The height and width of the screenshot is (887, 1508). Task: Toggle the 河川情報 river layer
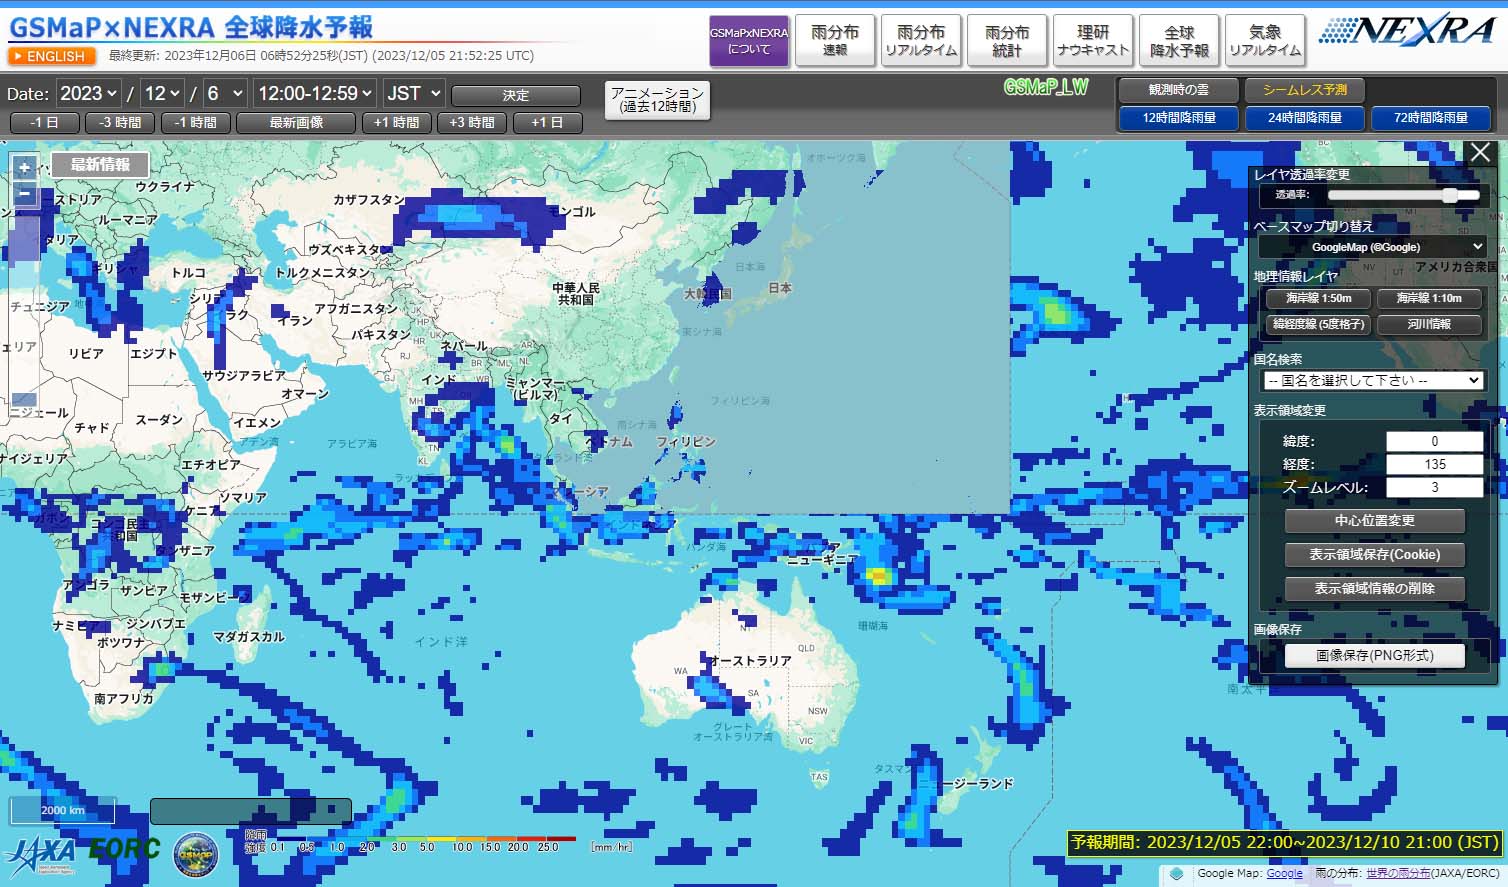[x=1429, y=324]
